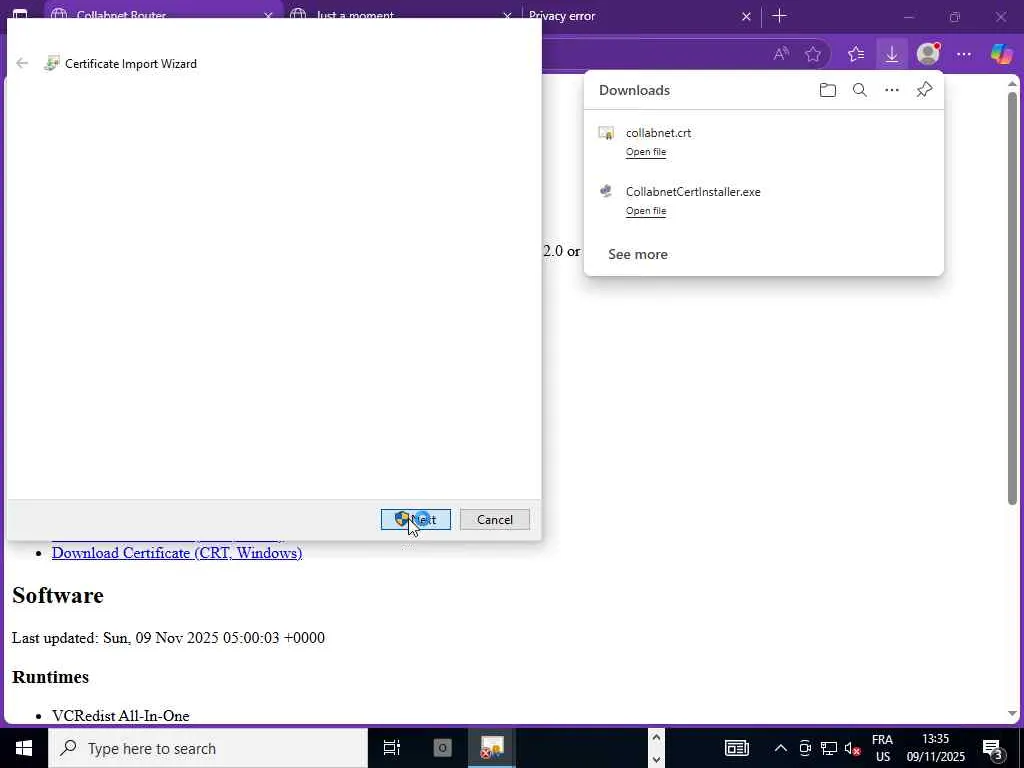Click the Edge Downloads toolbar button
The width and height of the screenshot is (1024, 768).
(x=891, y=54)
